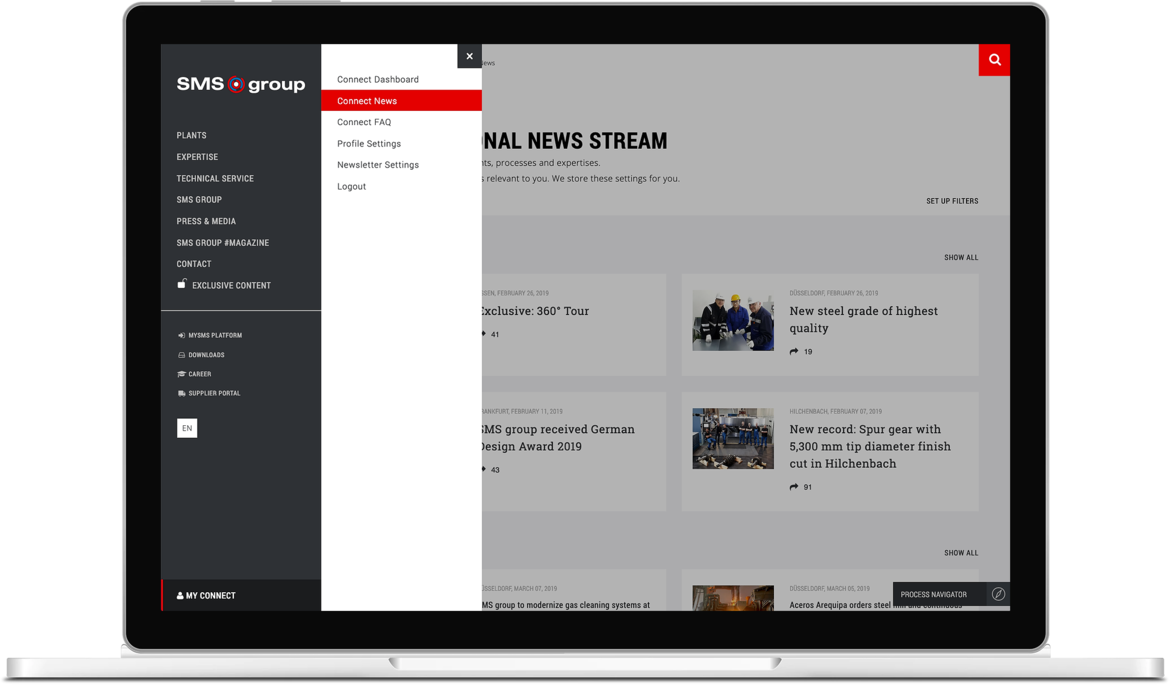Click Set Up Filters link
The height and width of the screenshot is (685, 1170).
[952, 201]
